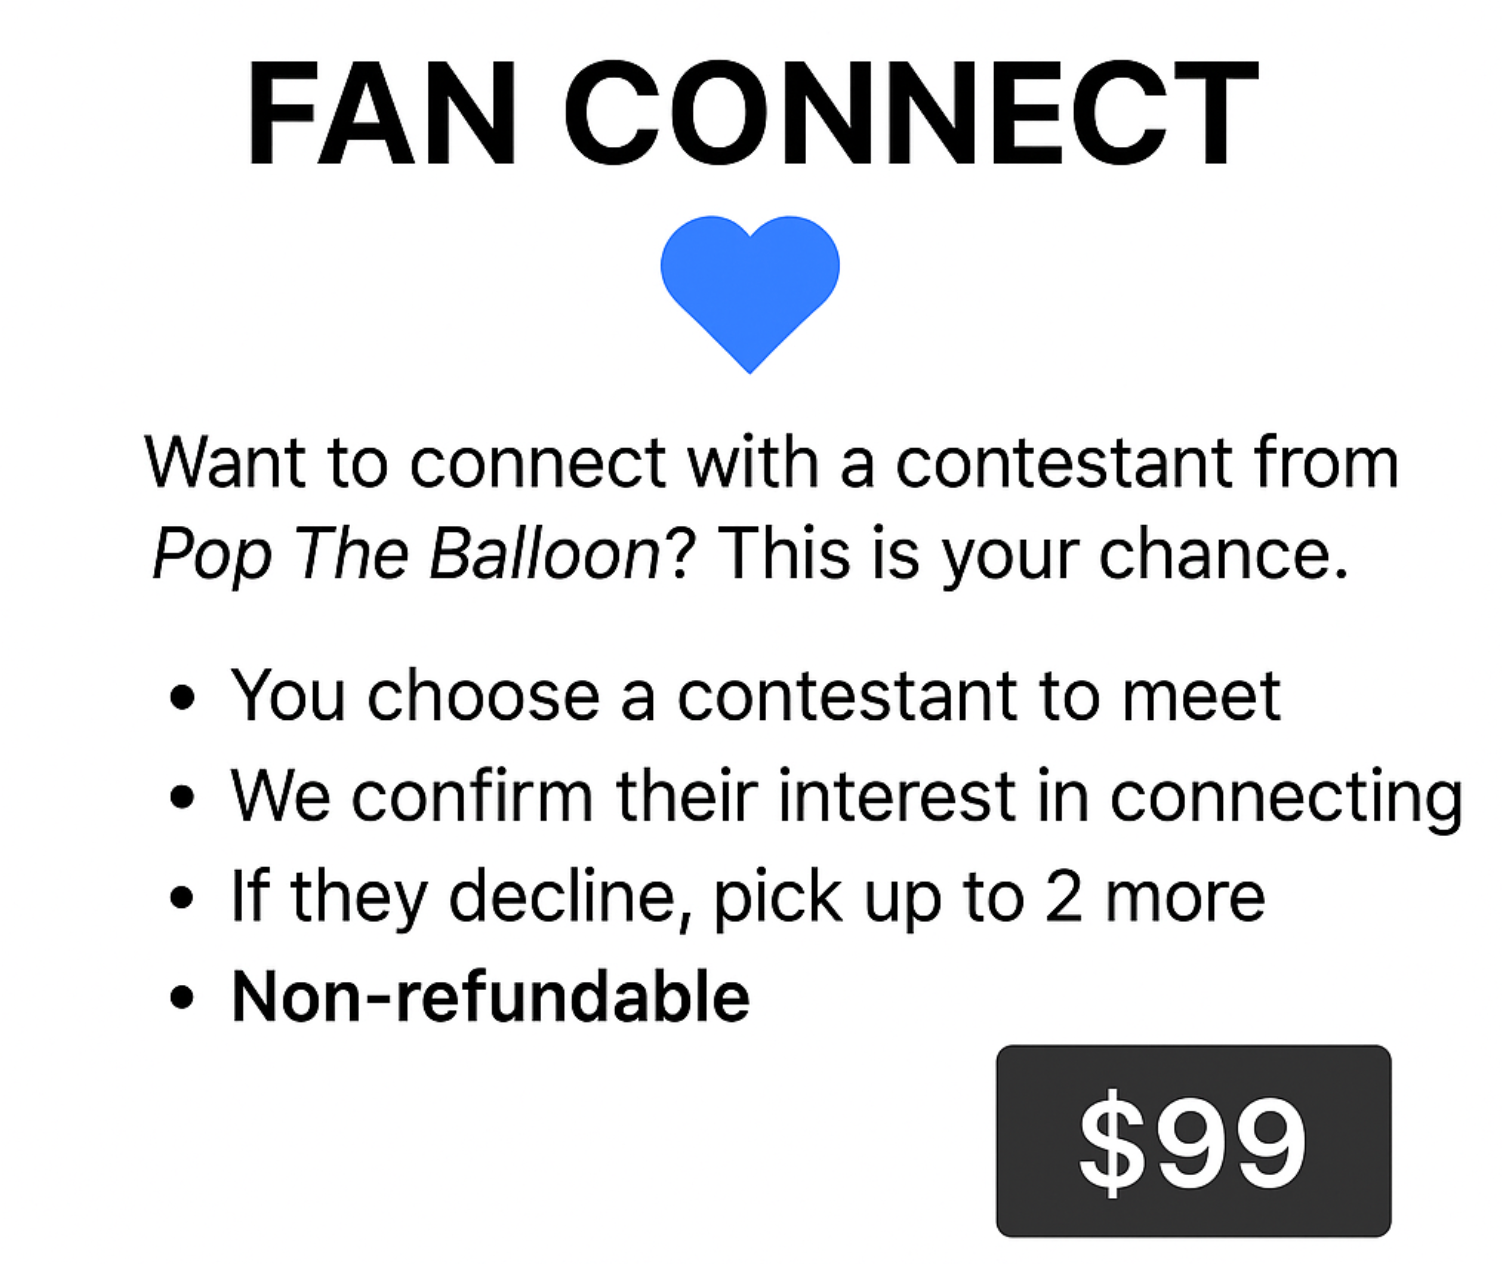Click 'You choose a contestant to meet' bullet

click(756, 695)
